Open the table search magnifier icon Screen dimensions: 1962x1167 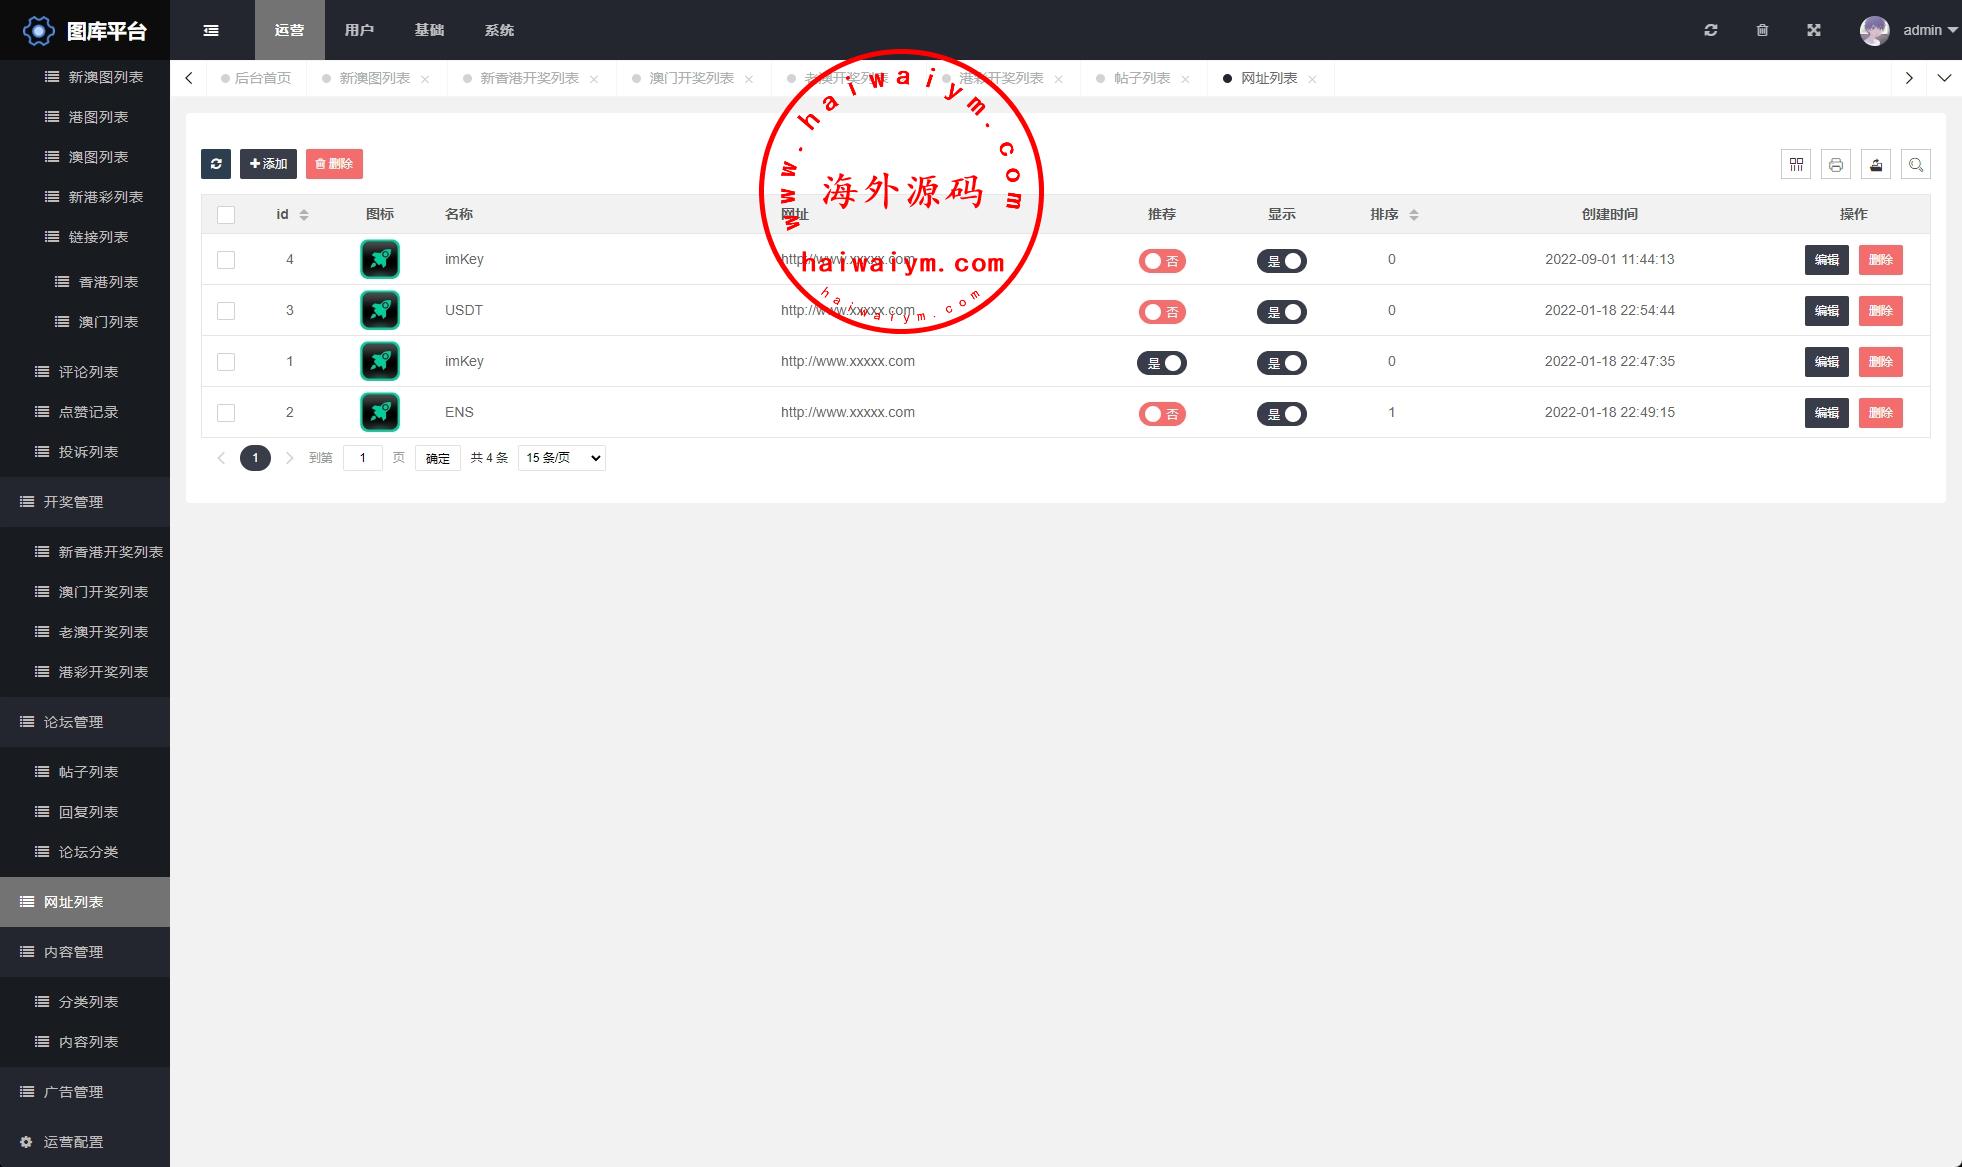(1916, 164)
